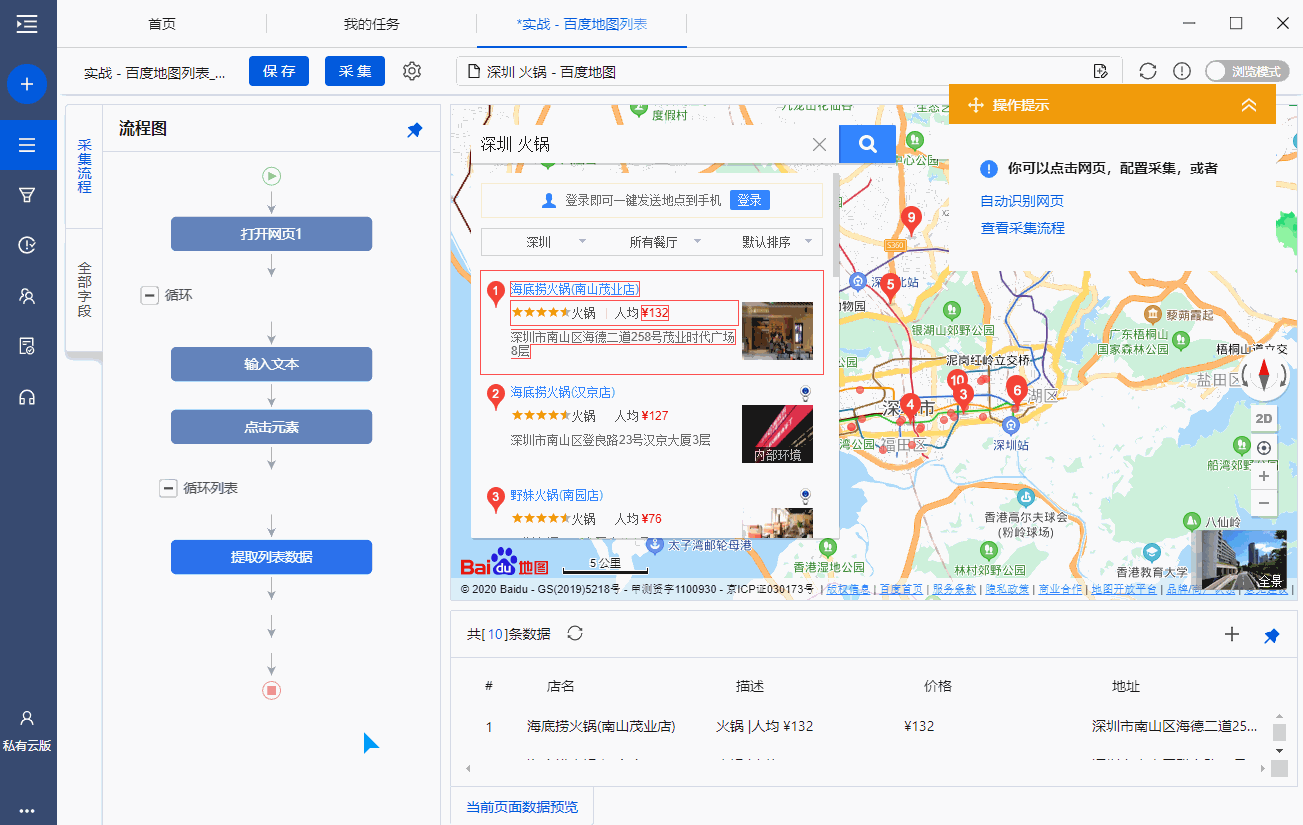
Task: Select the 提取列表数据 workflow step
Action: [272, 557]
